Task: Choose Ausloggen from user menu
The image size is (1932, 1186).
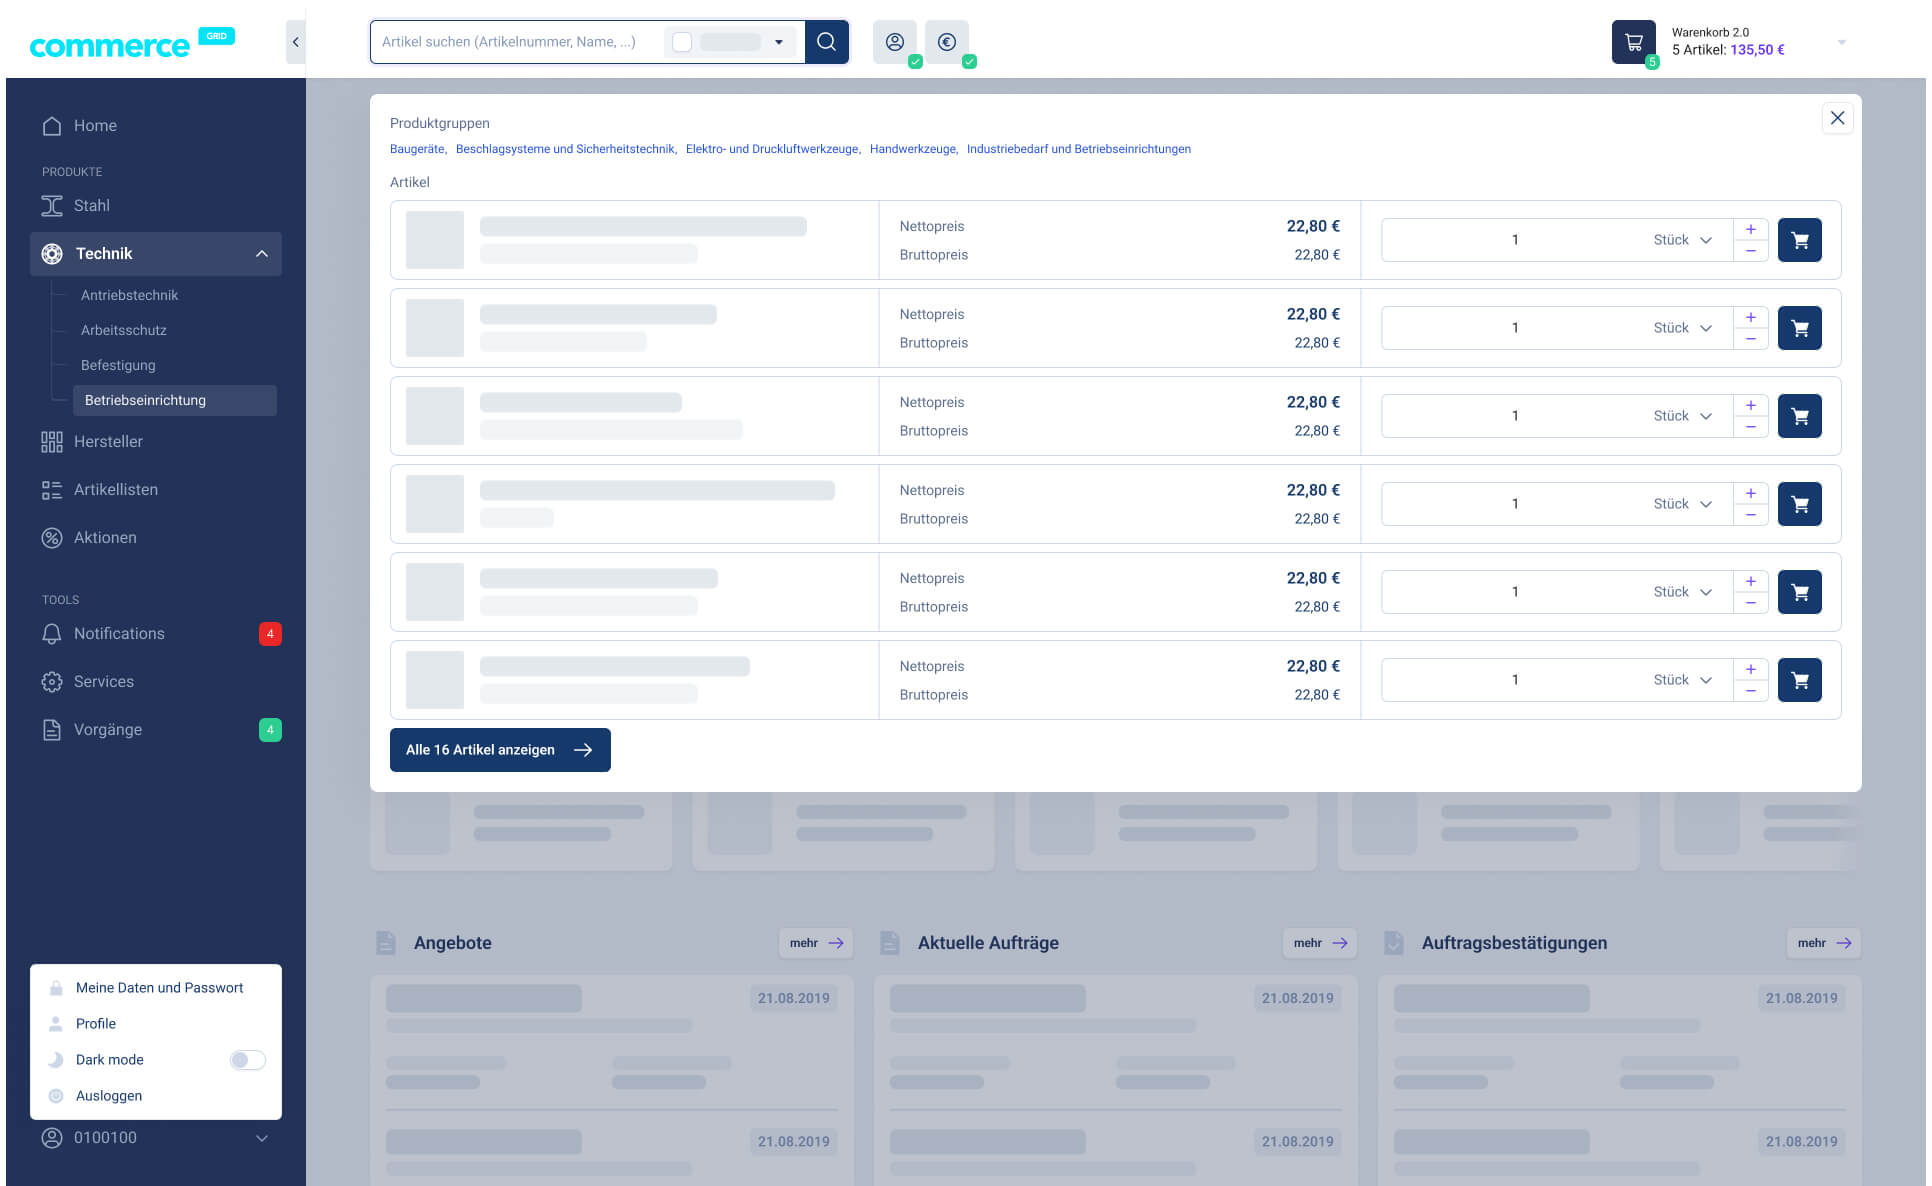Action: (109, 1096)
